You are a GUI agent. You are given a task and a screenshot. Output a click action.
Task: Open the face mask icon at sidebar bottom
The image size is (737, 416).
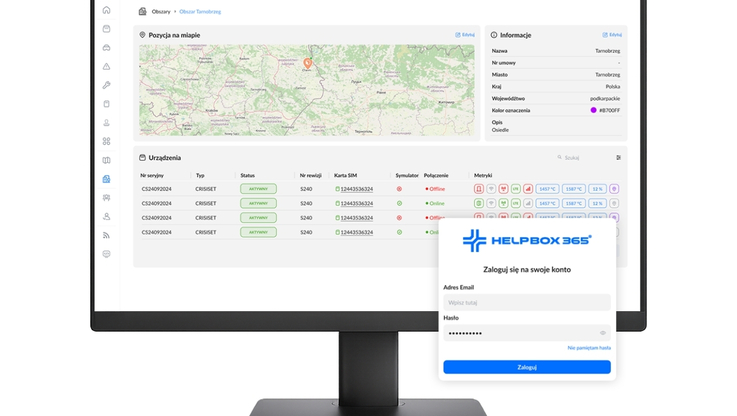pyautogui.click(x=106, y=254)
